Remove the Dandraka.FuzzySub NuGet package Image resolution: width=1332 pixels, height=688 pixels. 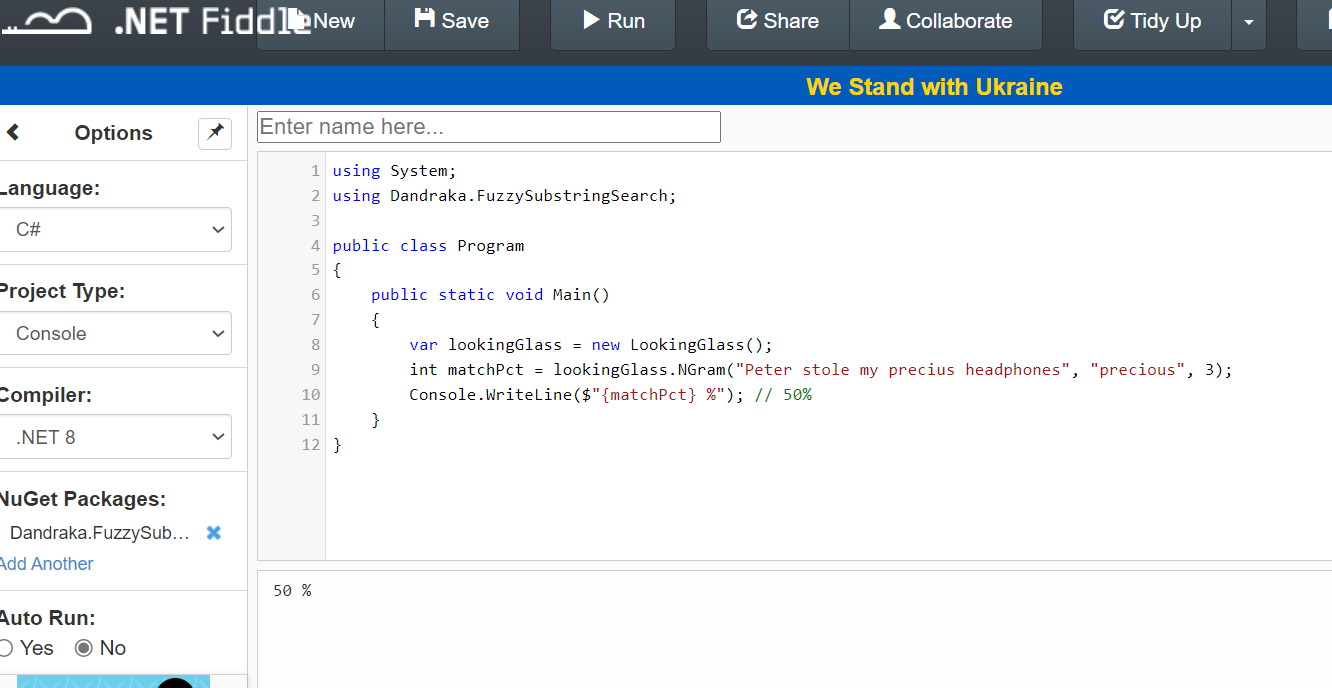(x=213, y=533)
